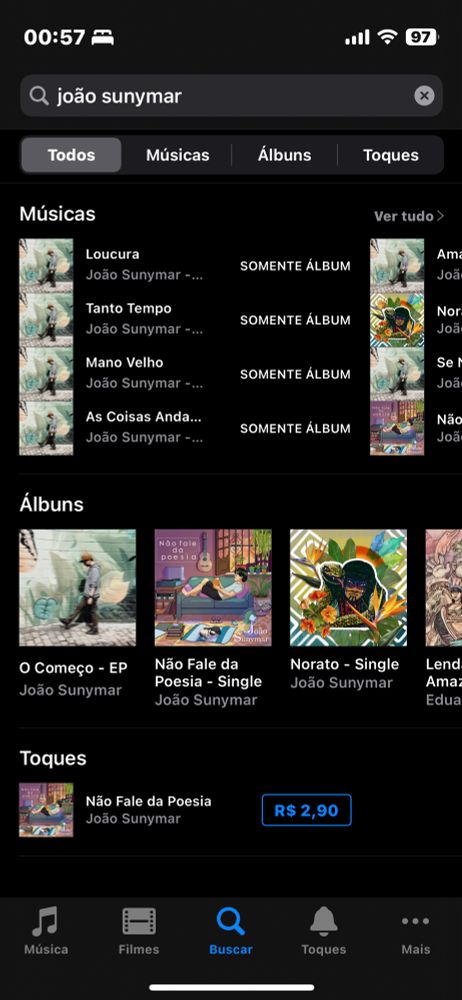Switch to the Músicas filter segment
This screenshot has height=1000, width=462.
tap(177, 155)
